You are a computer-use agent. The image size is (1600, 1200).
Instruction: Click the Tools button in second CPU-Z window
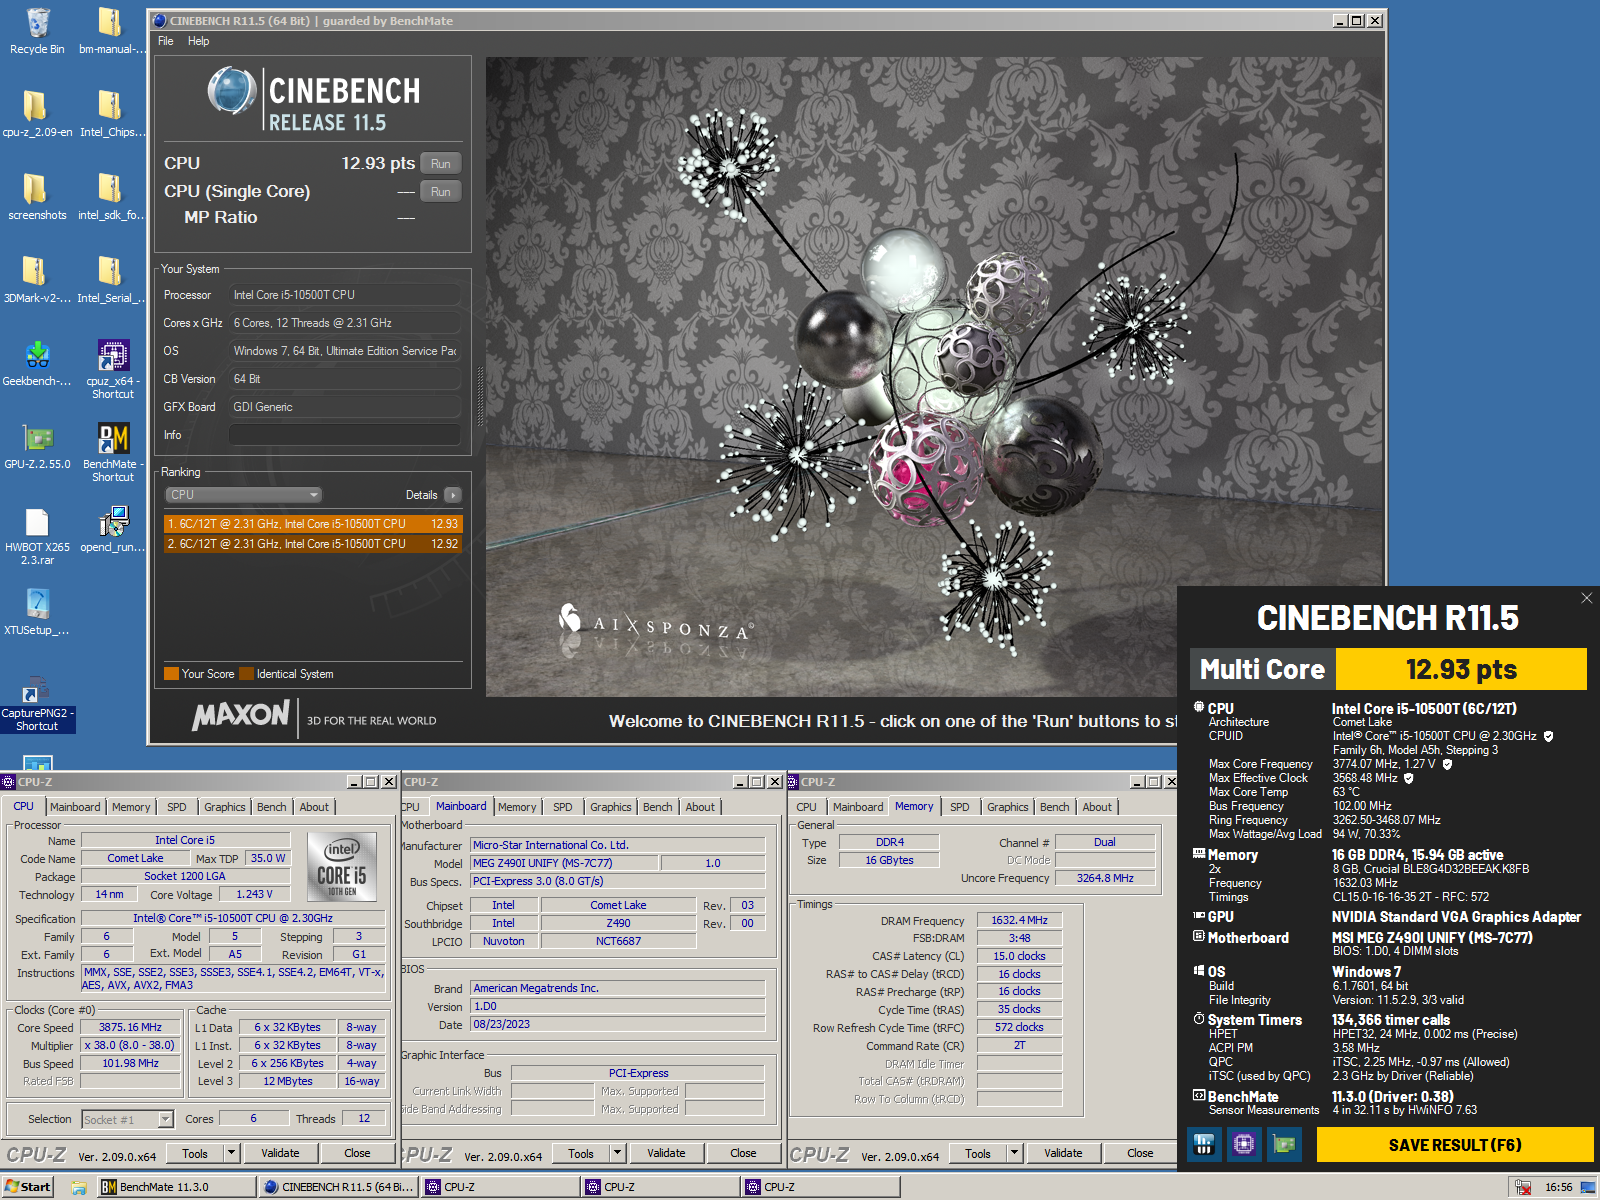[581, 1153]
